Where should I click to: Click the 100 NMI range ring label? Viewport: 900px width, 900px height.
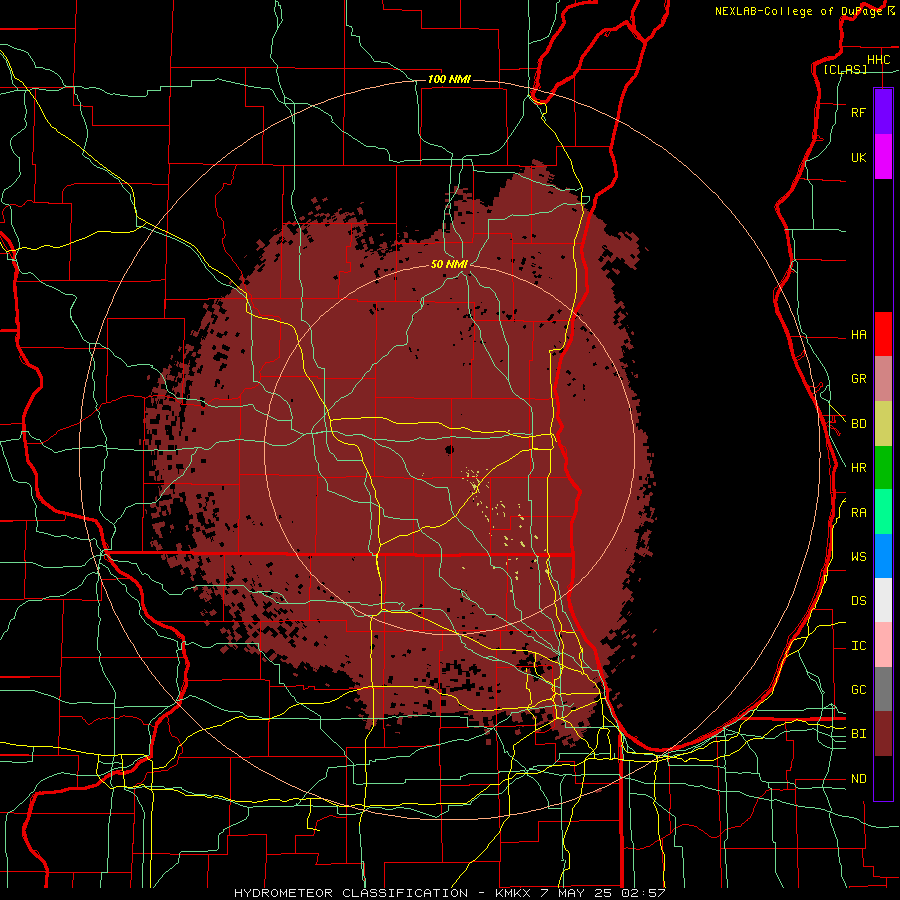click(x=449, y=79)
